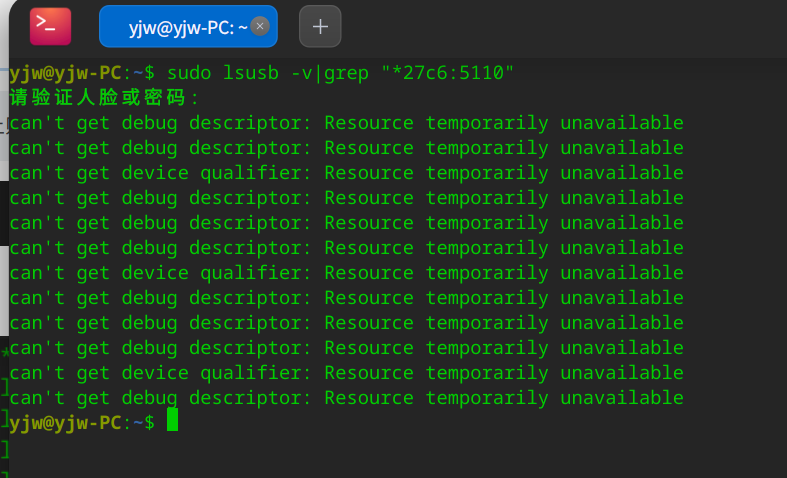Click "Resource" in the first output line

pyautogui.click(x=369, y=123)
